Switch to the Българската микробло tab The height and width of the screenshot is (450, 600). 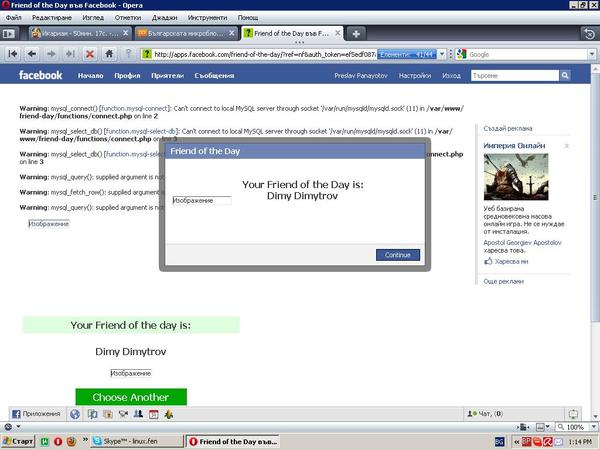point(186,34)
